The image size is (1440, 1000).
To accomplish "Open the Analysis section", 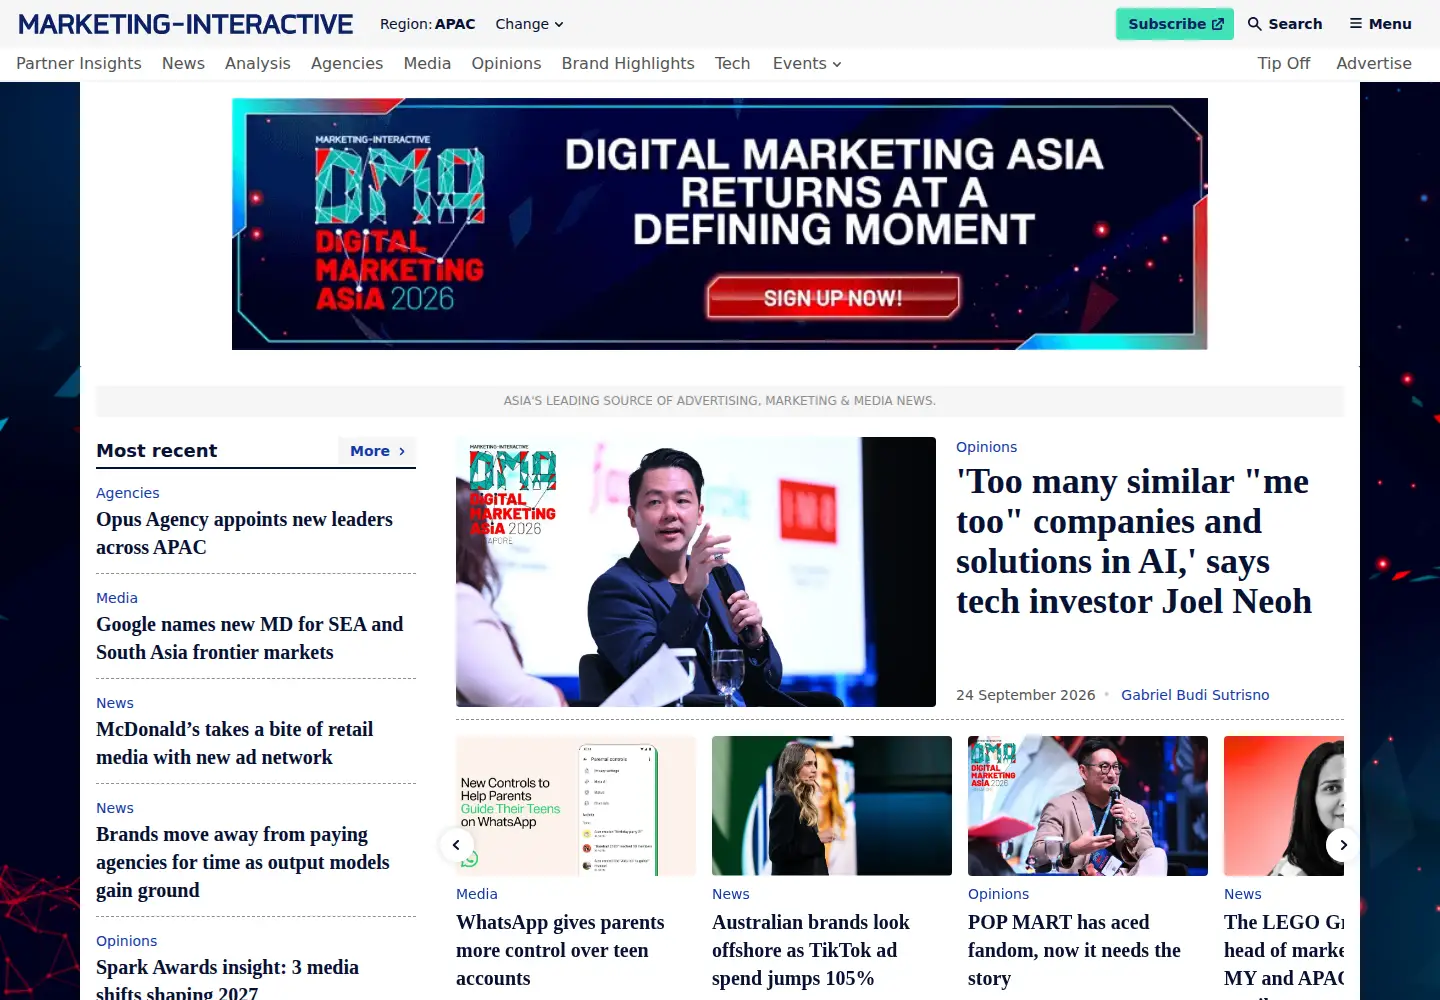I will (x=258, y=63).
